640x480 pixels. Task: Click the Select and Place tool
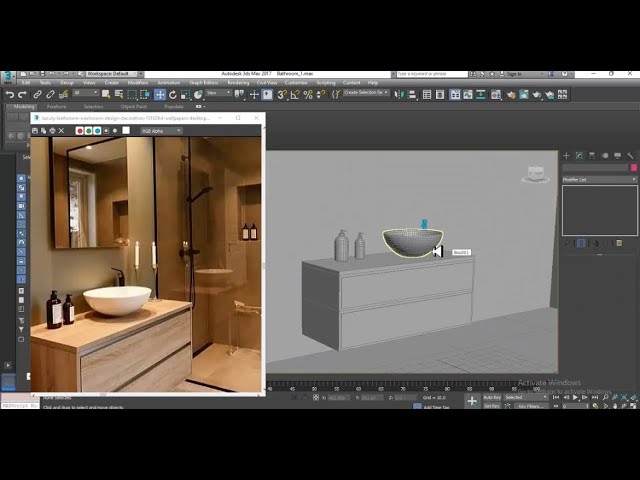tap(198, 95)
